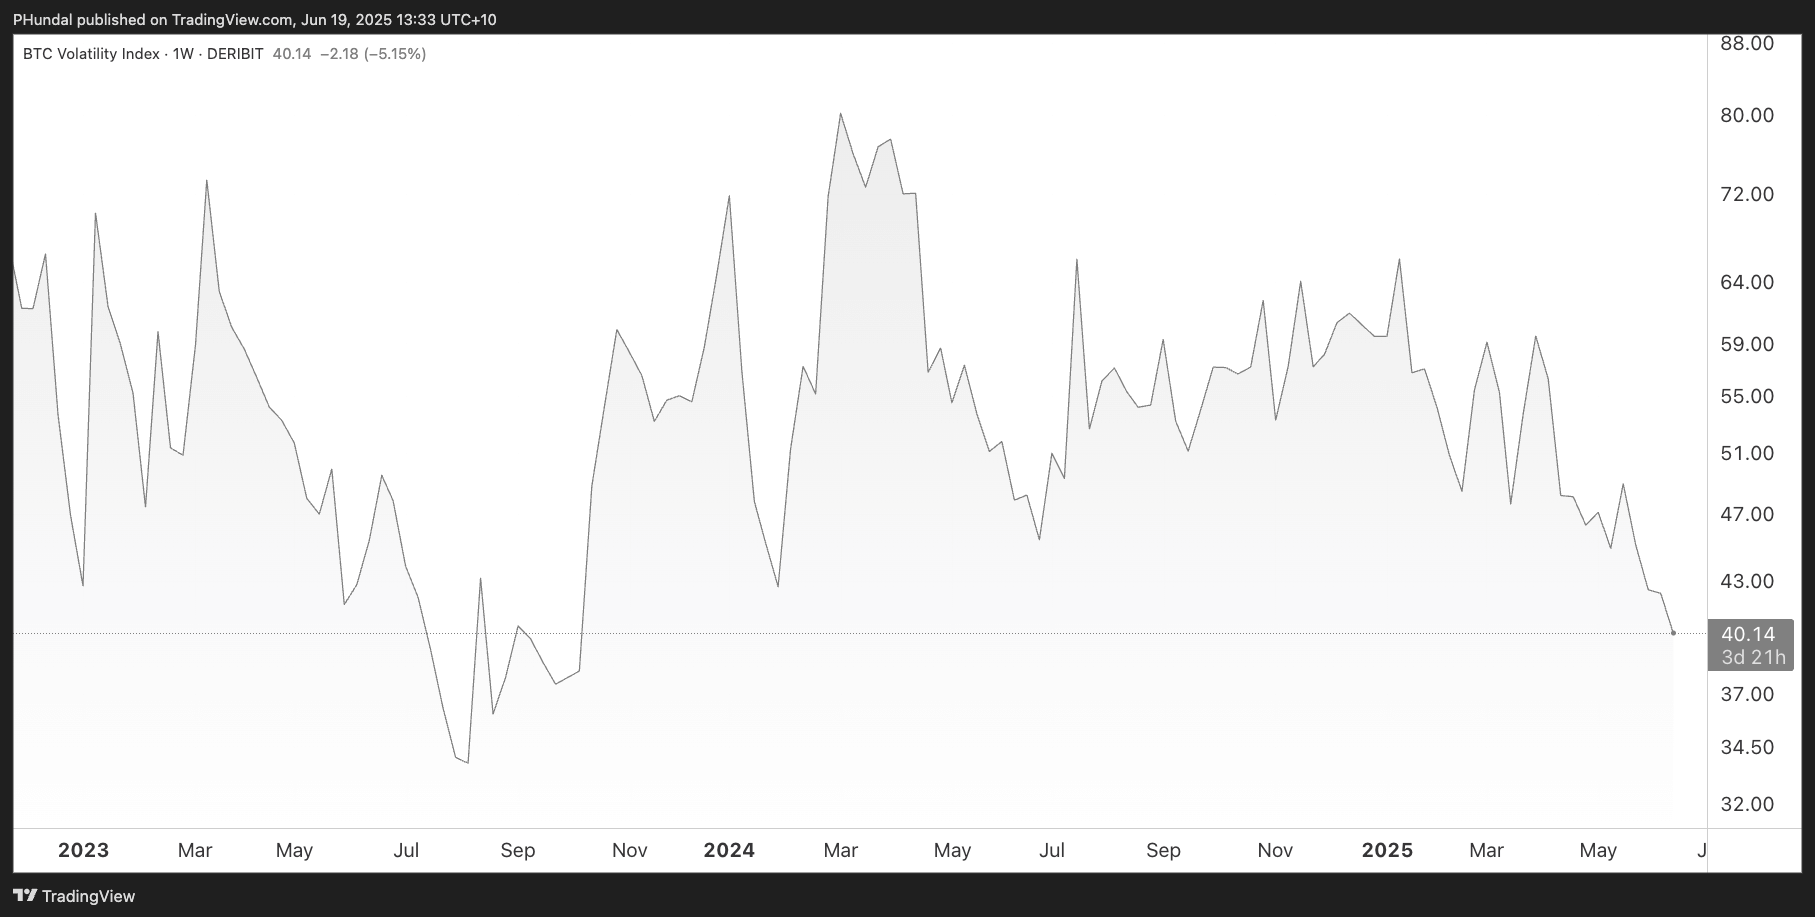1815x917 pixels.
Task: Click the 72.00 price axis label
Action: [1747, 194]
